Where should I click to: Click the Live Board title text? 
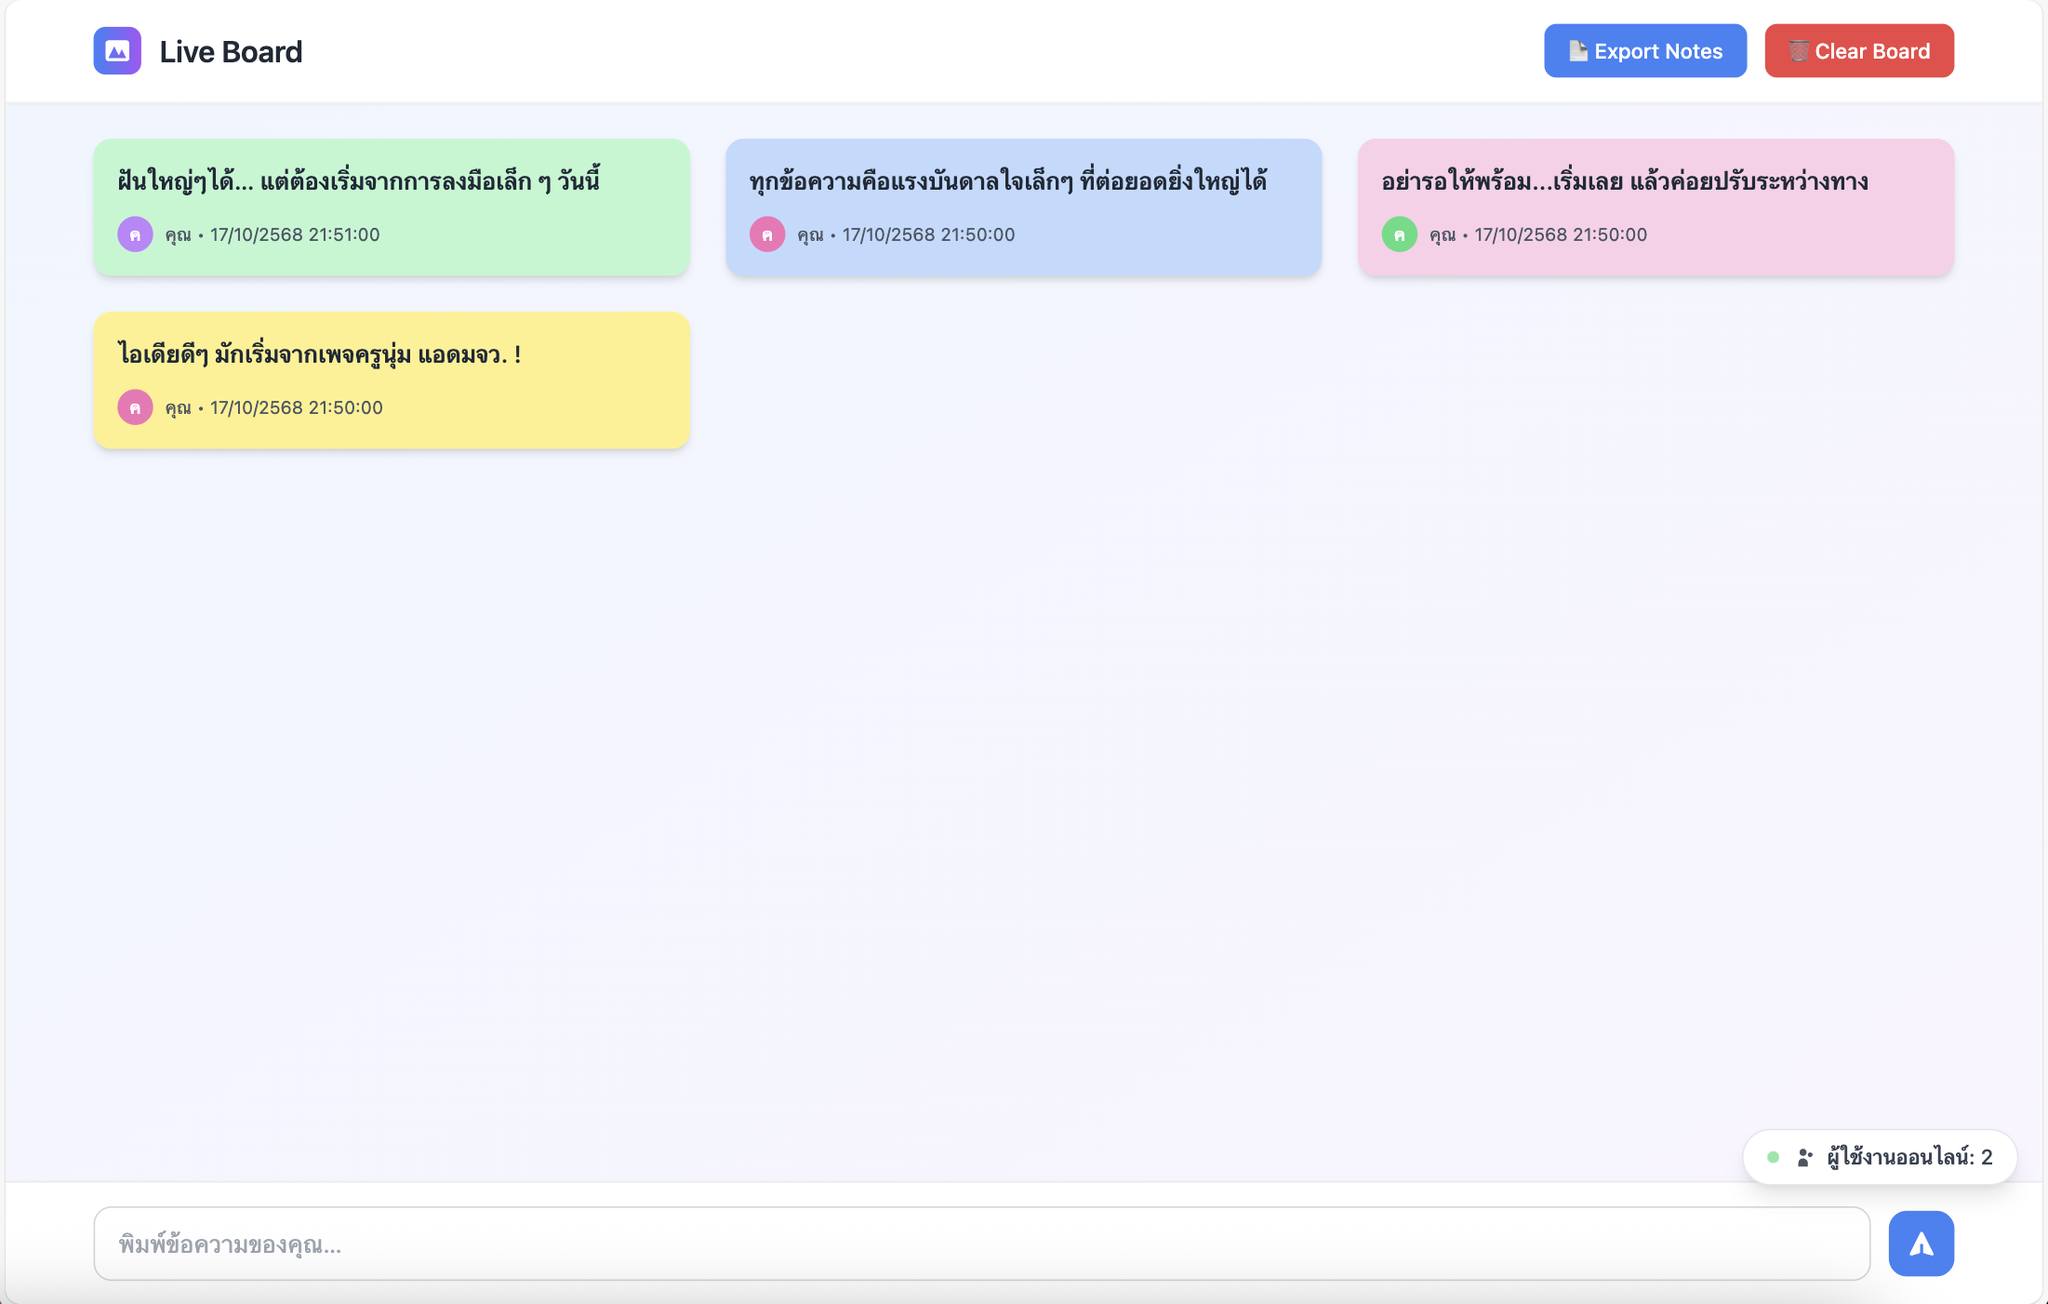[231, 52]
